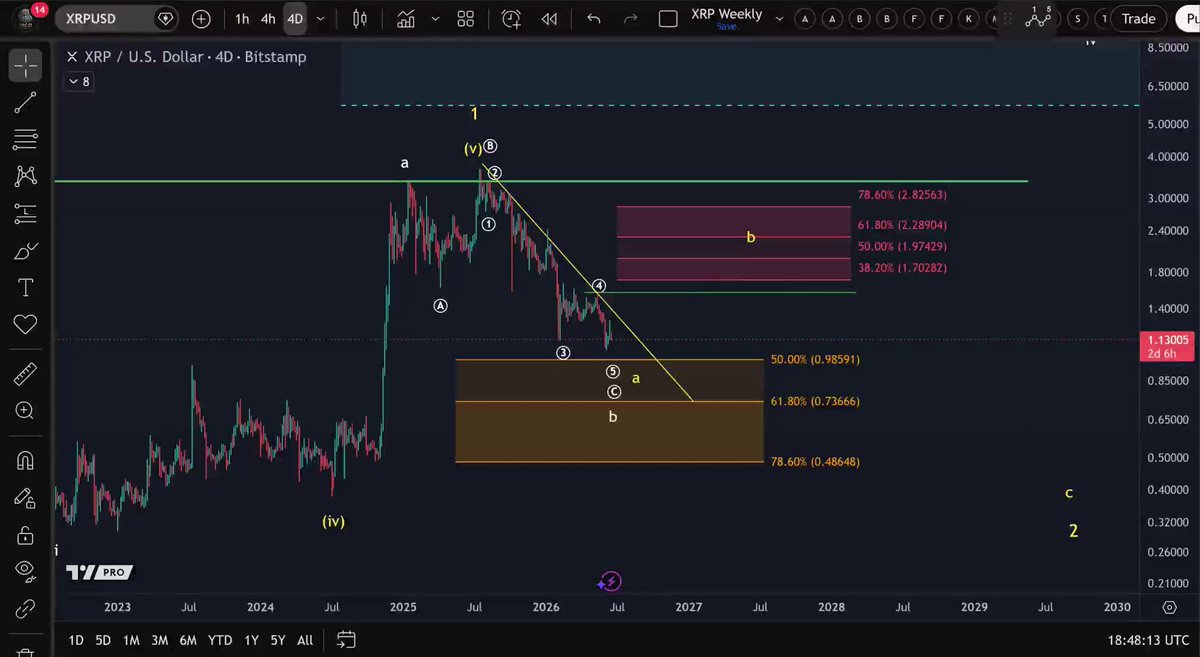The image size is (1200, 657).
Task: Click the Elliott wave pattern icon
Action: point(1036,18)
